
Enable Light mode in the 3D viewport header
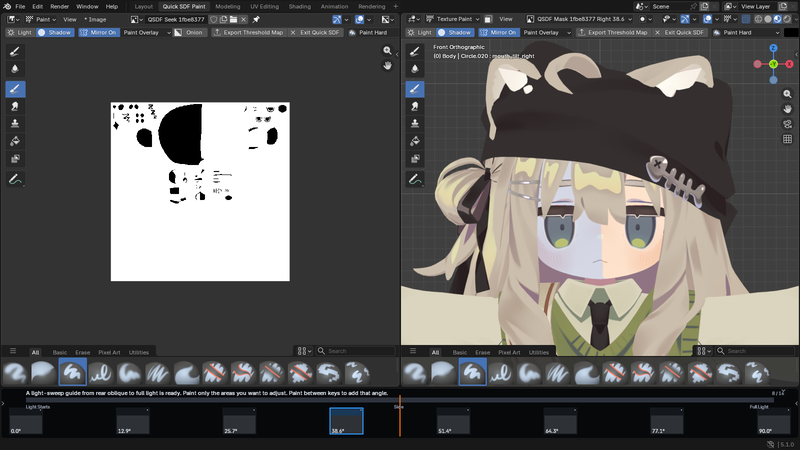tap(419, 32)
